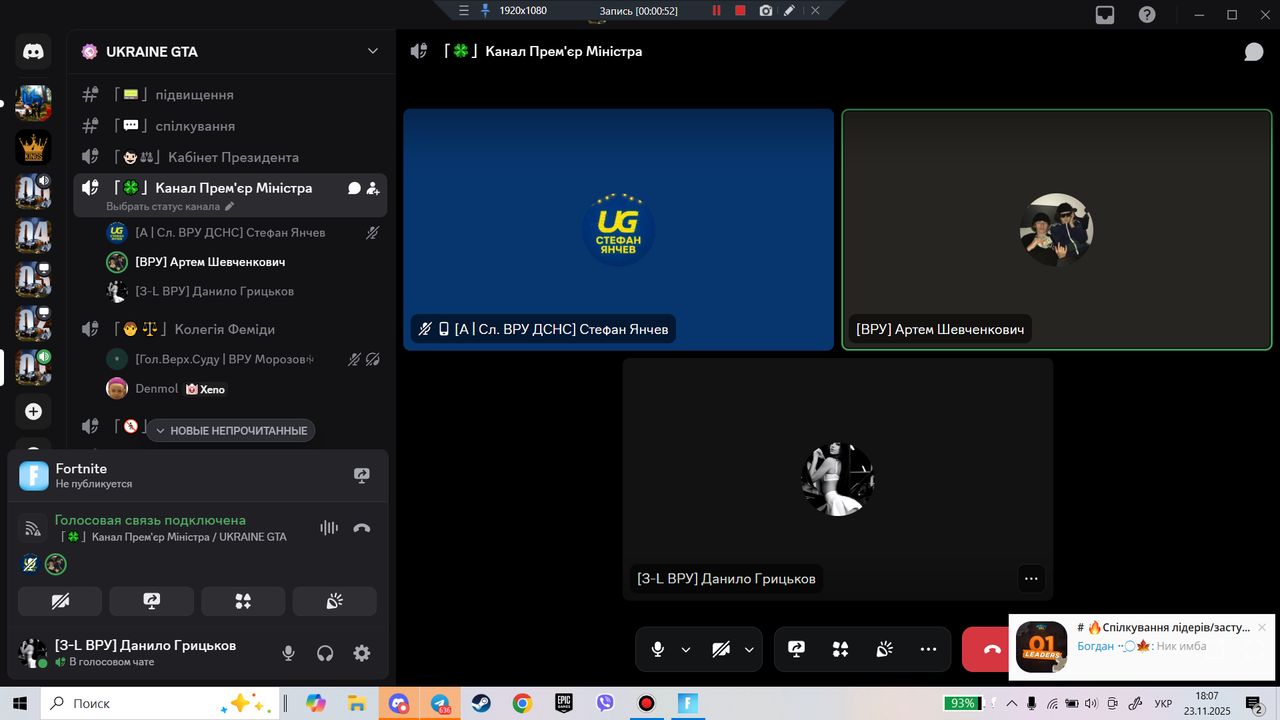Open screen share button in left voice panel

[151, 601]
